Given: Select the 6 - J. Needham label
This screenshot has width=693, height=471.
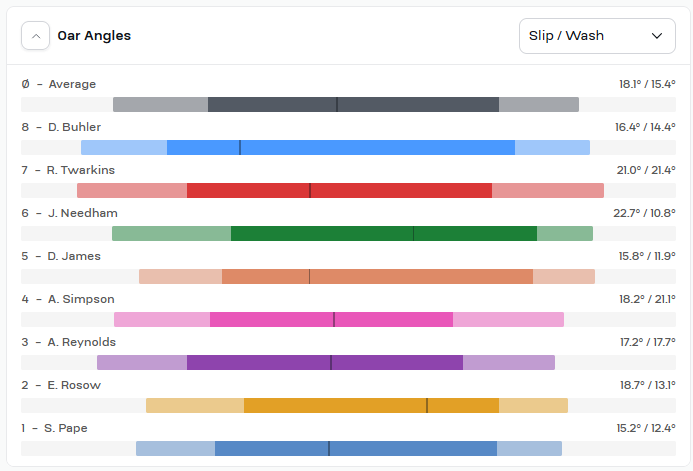Looking at the screenshot, I should pyautogui.click(x=69, y=213).
